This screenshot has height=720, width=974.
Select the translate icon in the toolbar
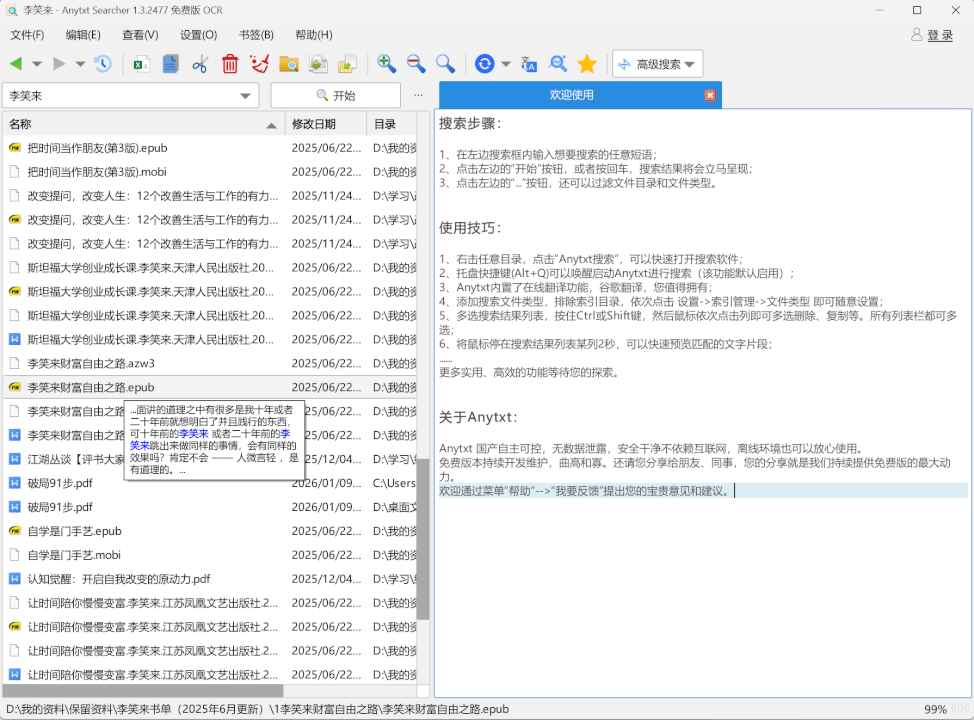[527, 63]
